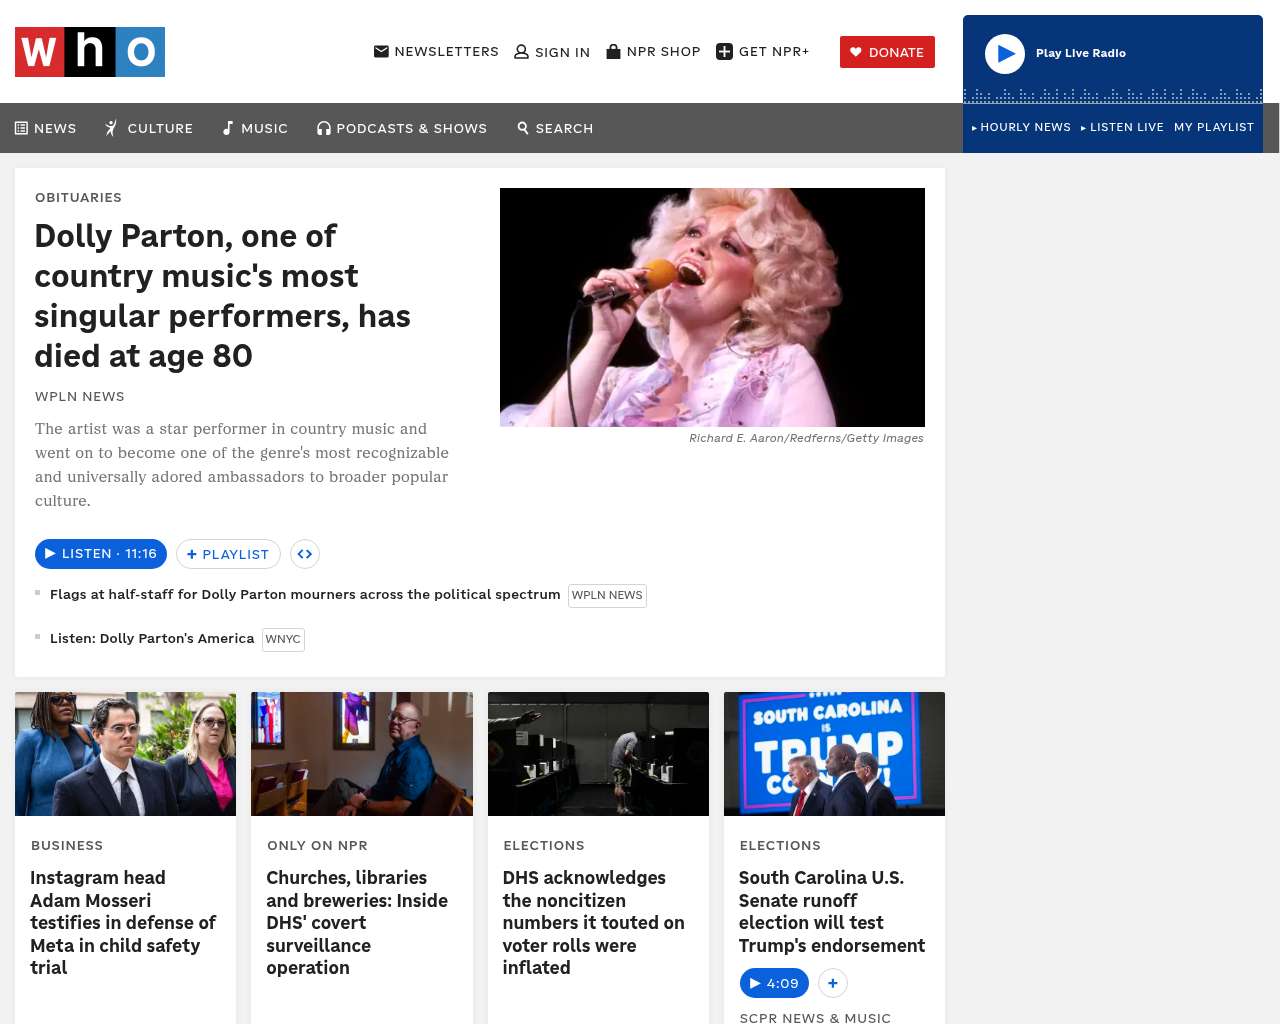Open the church surveillance story thumbnail
1280x1024 pixels.
coord(362,754)
